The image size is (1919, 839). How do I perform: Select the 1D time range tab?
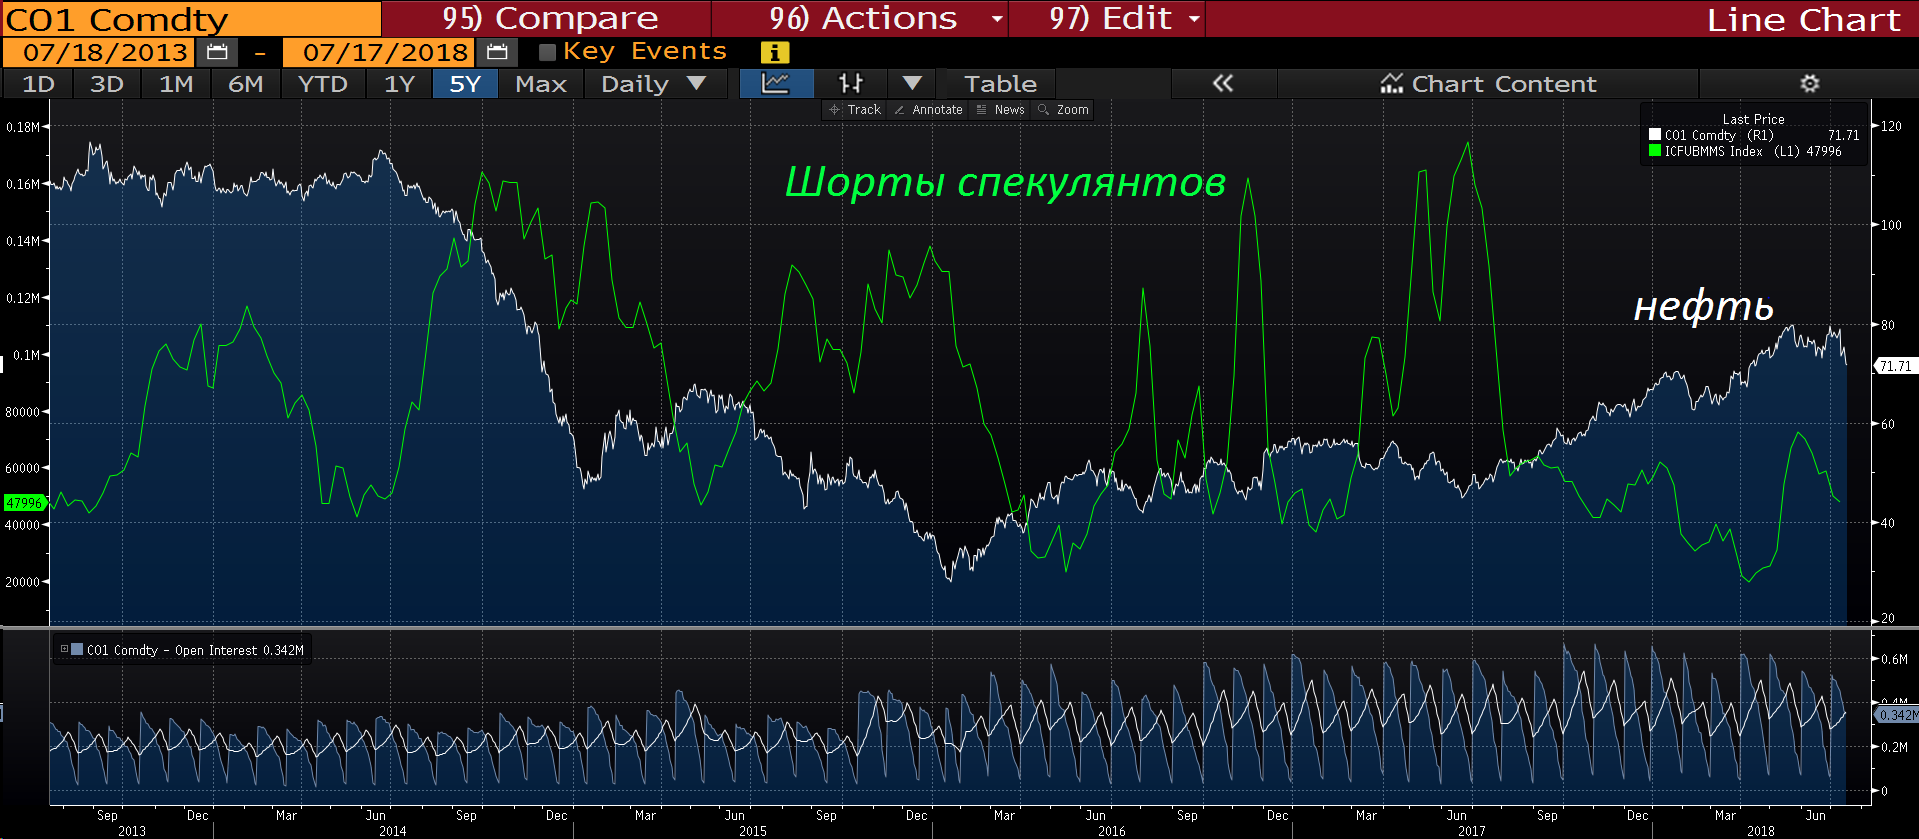(38, 84)
